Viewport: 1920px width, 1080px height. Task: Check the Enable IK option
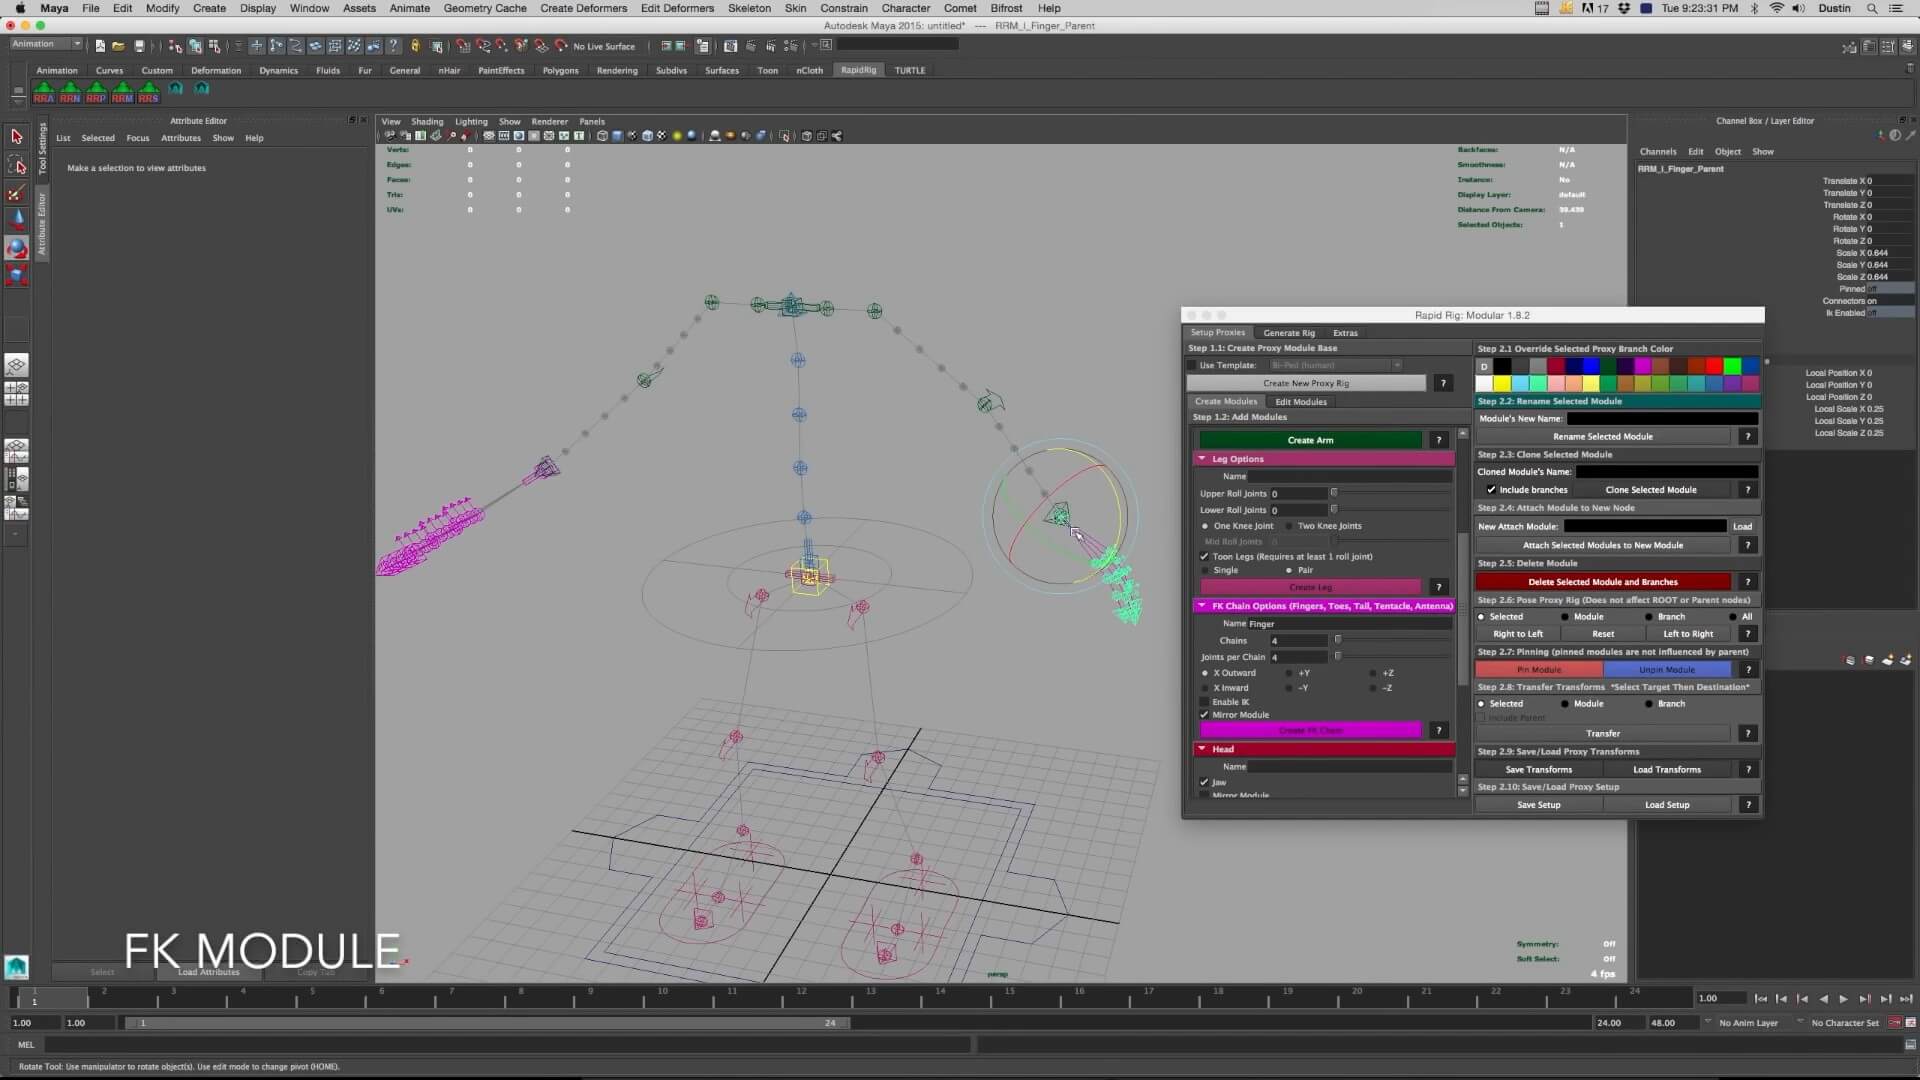click(x=1204, y=702)
